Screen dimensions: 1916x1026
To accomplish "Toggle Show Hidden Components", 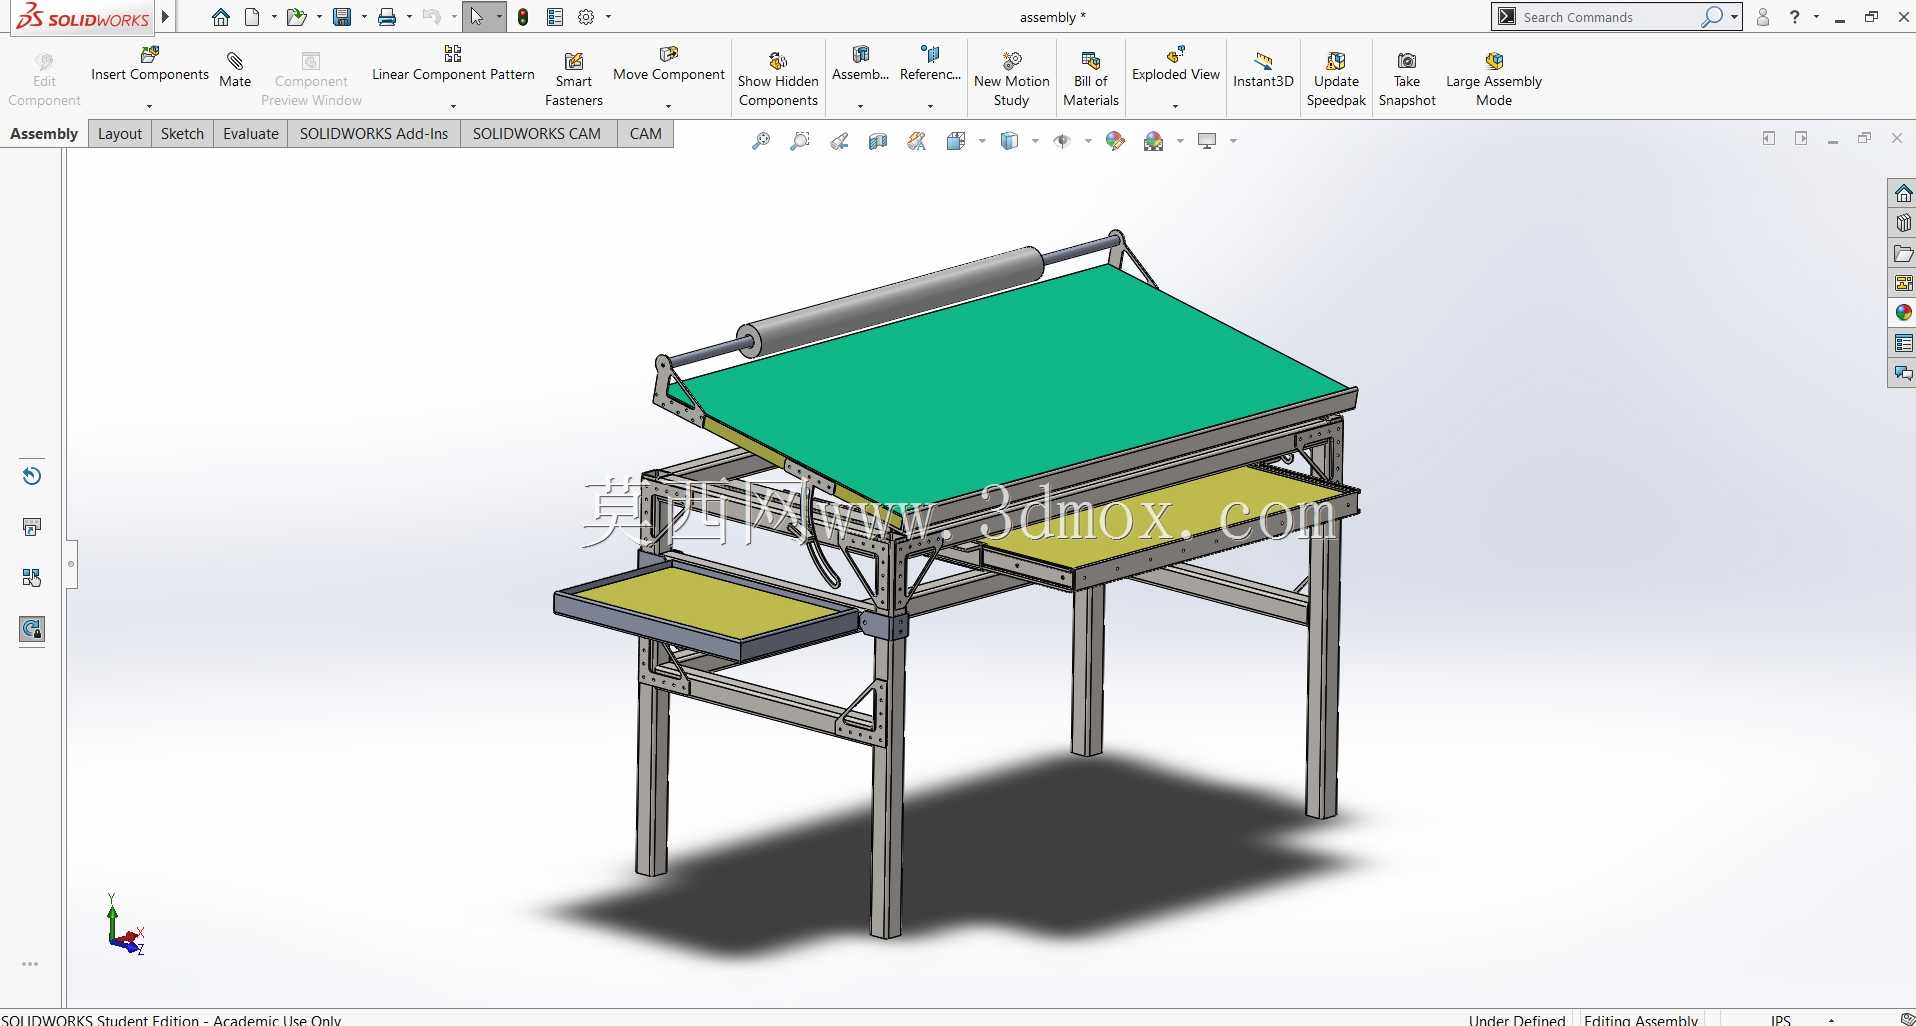I will [x=778, y=79].
